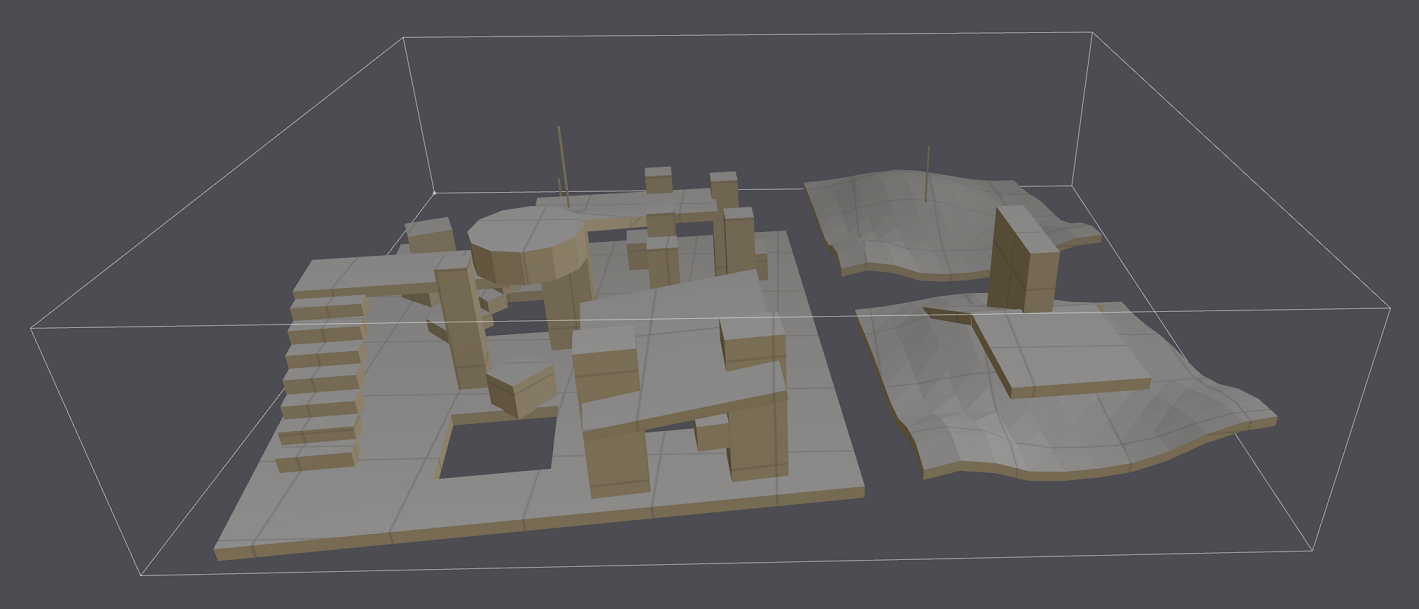Click the bottom step of the staircase
Viewport: 1419px width, 609px height.
pyautogui.click(x=316, y=459)
